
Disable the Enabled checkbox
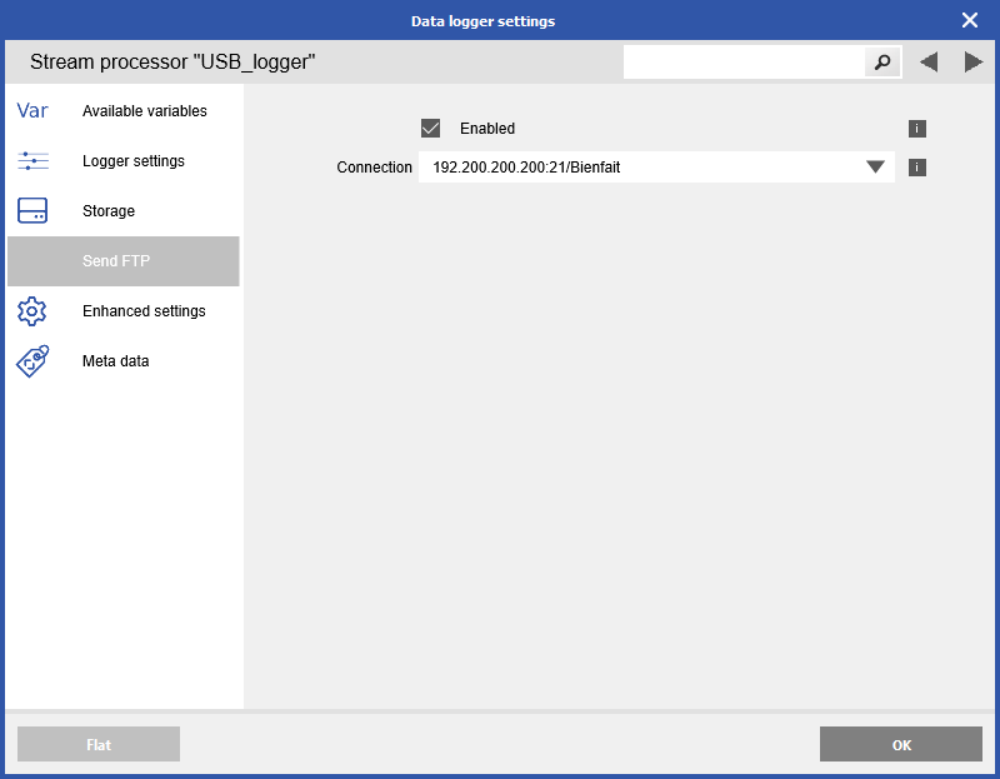coord(431,128)
